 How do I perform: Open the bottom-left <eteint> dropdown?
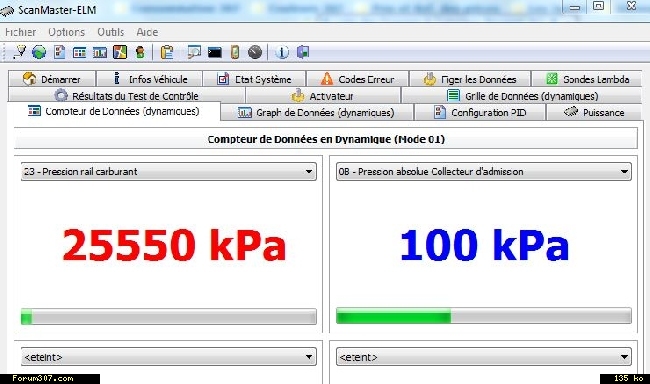click(x=169, y=357)
